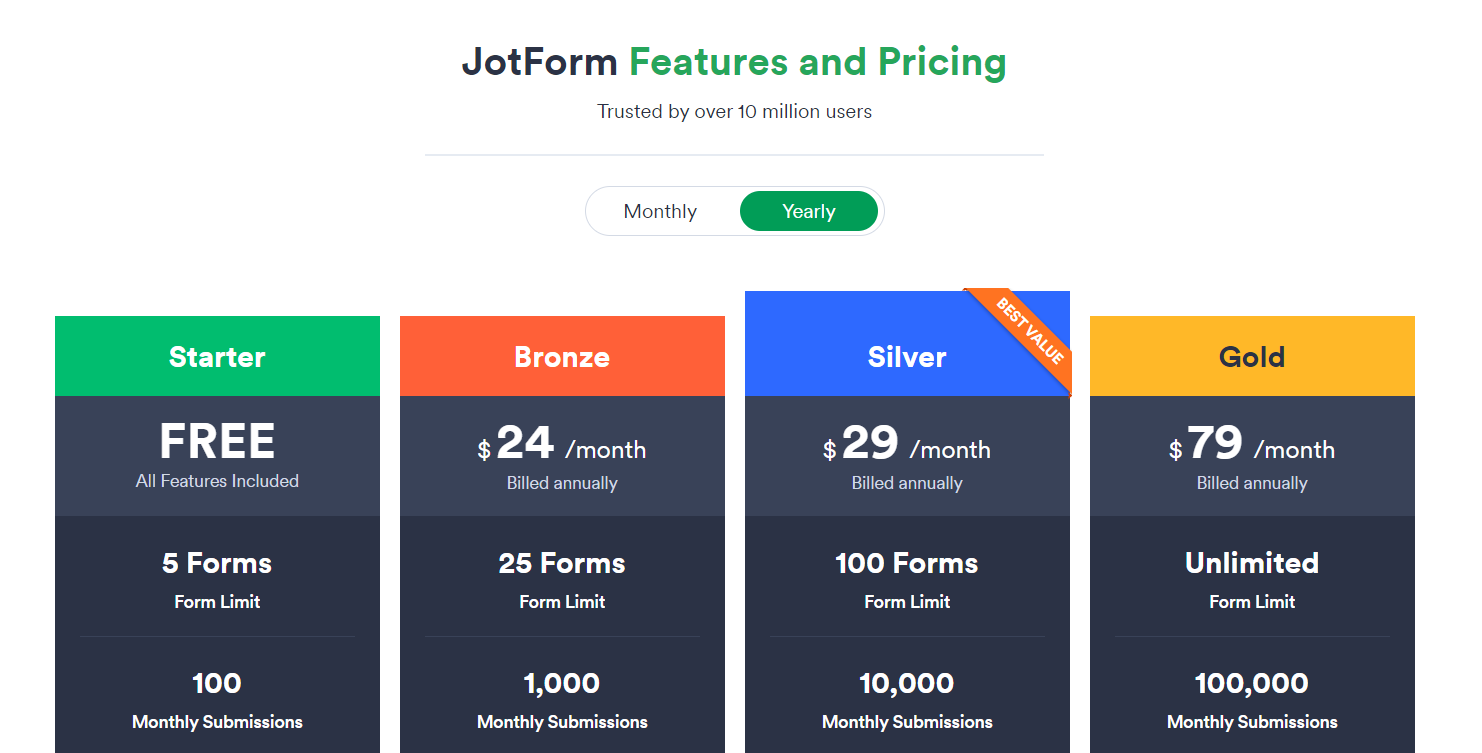Select the Gold plan header
Image resolution: width=1482 pixels, height=753 pixels.
(x=1252, y=355)
